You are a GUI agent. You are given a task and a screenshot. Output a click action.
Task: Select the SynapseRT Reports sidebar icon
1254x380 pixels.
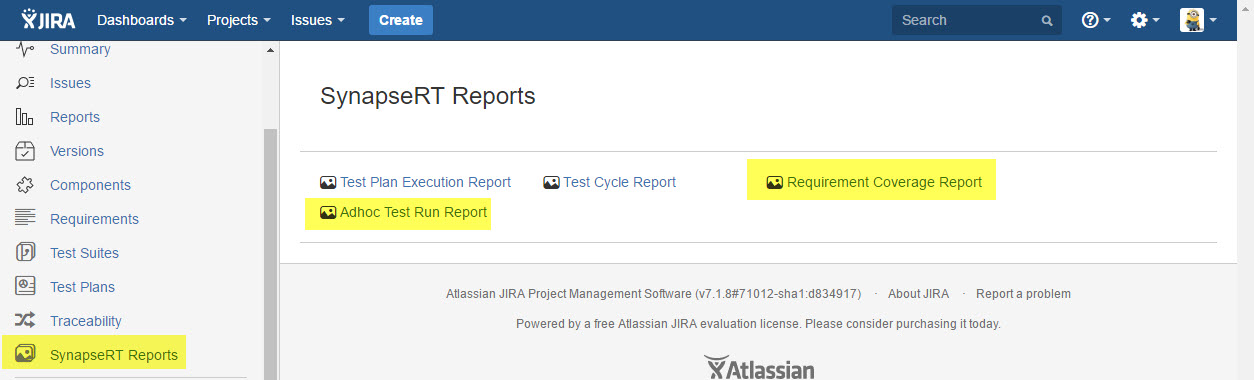point(26,354)
